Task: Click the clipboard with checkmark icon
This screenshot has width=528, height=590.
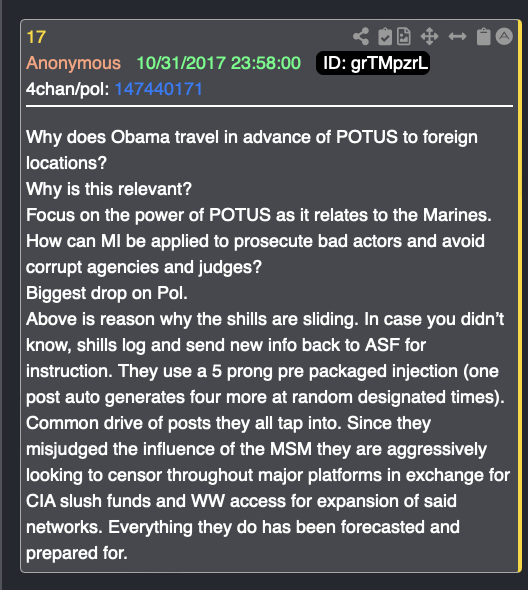Action: tap(385, 36)
